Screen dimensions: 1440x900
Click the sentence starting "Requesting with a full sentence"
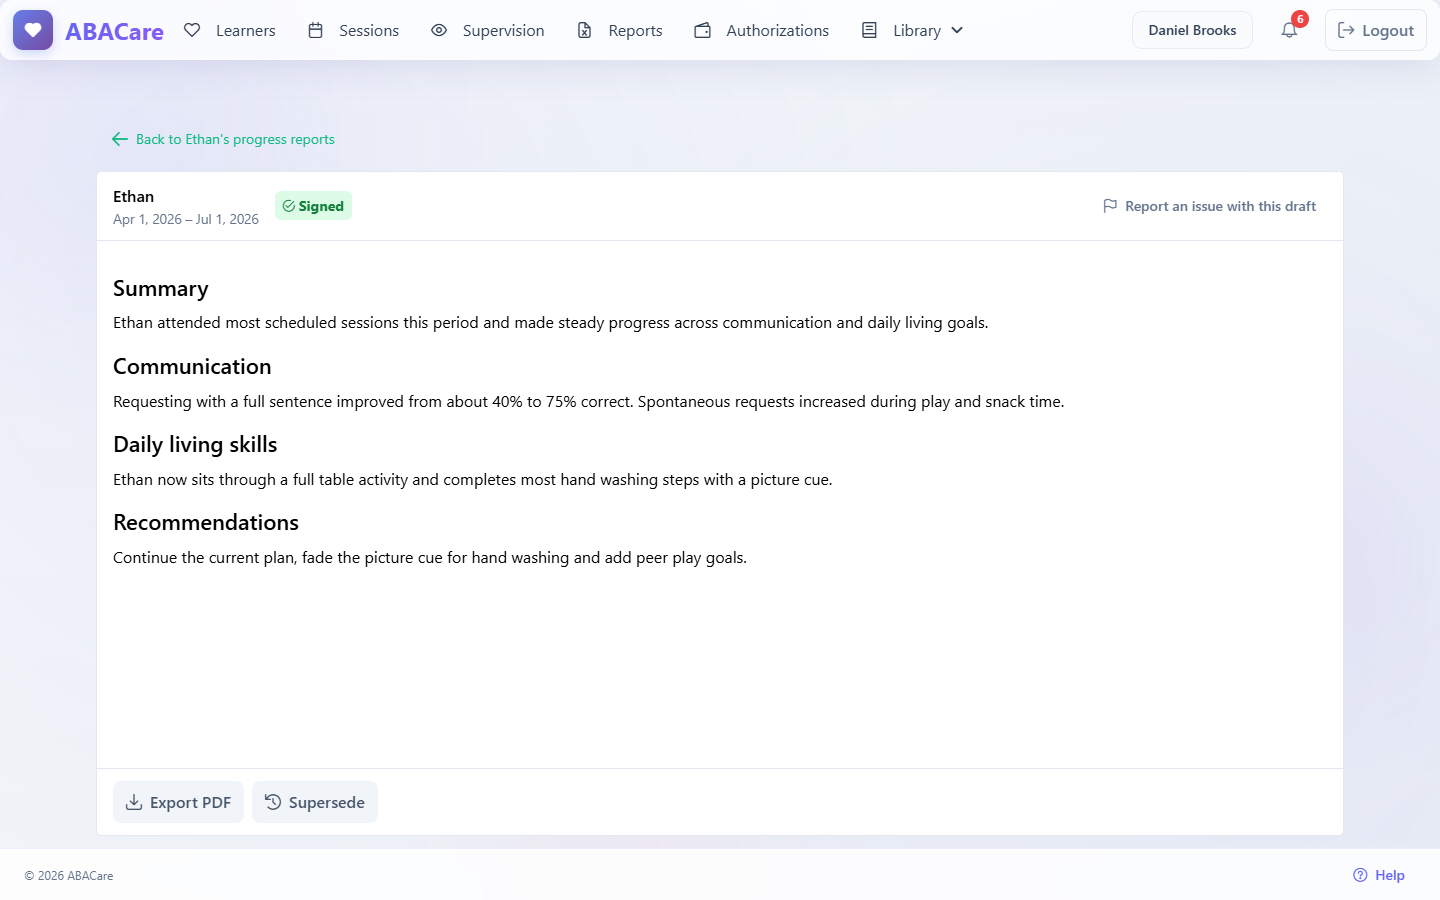click(373, 401)
